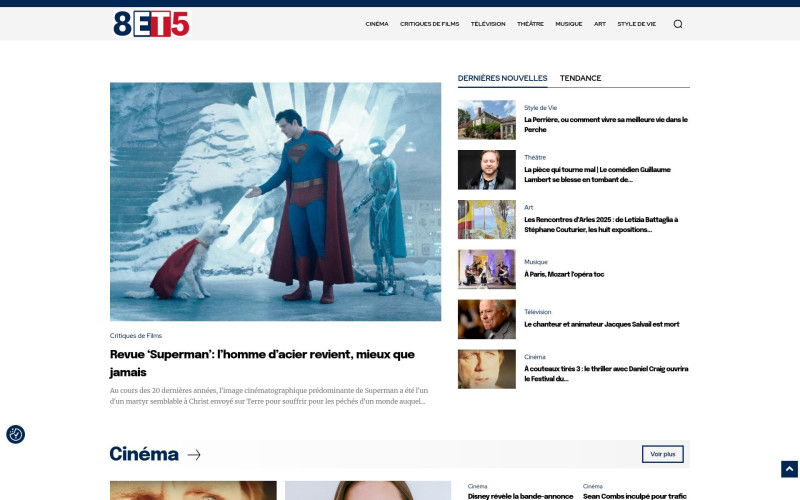Select the Théâtre menu item
The height and width of the screenshot is (500, 800).
coord(530,24)
